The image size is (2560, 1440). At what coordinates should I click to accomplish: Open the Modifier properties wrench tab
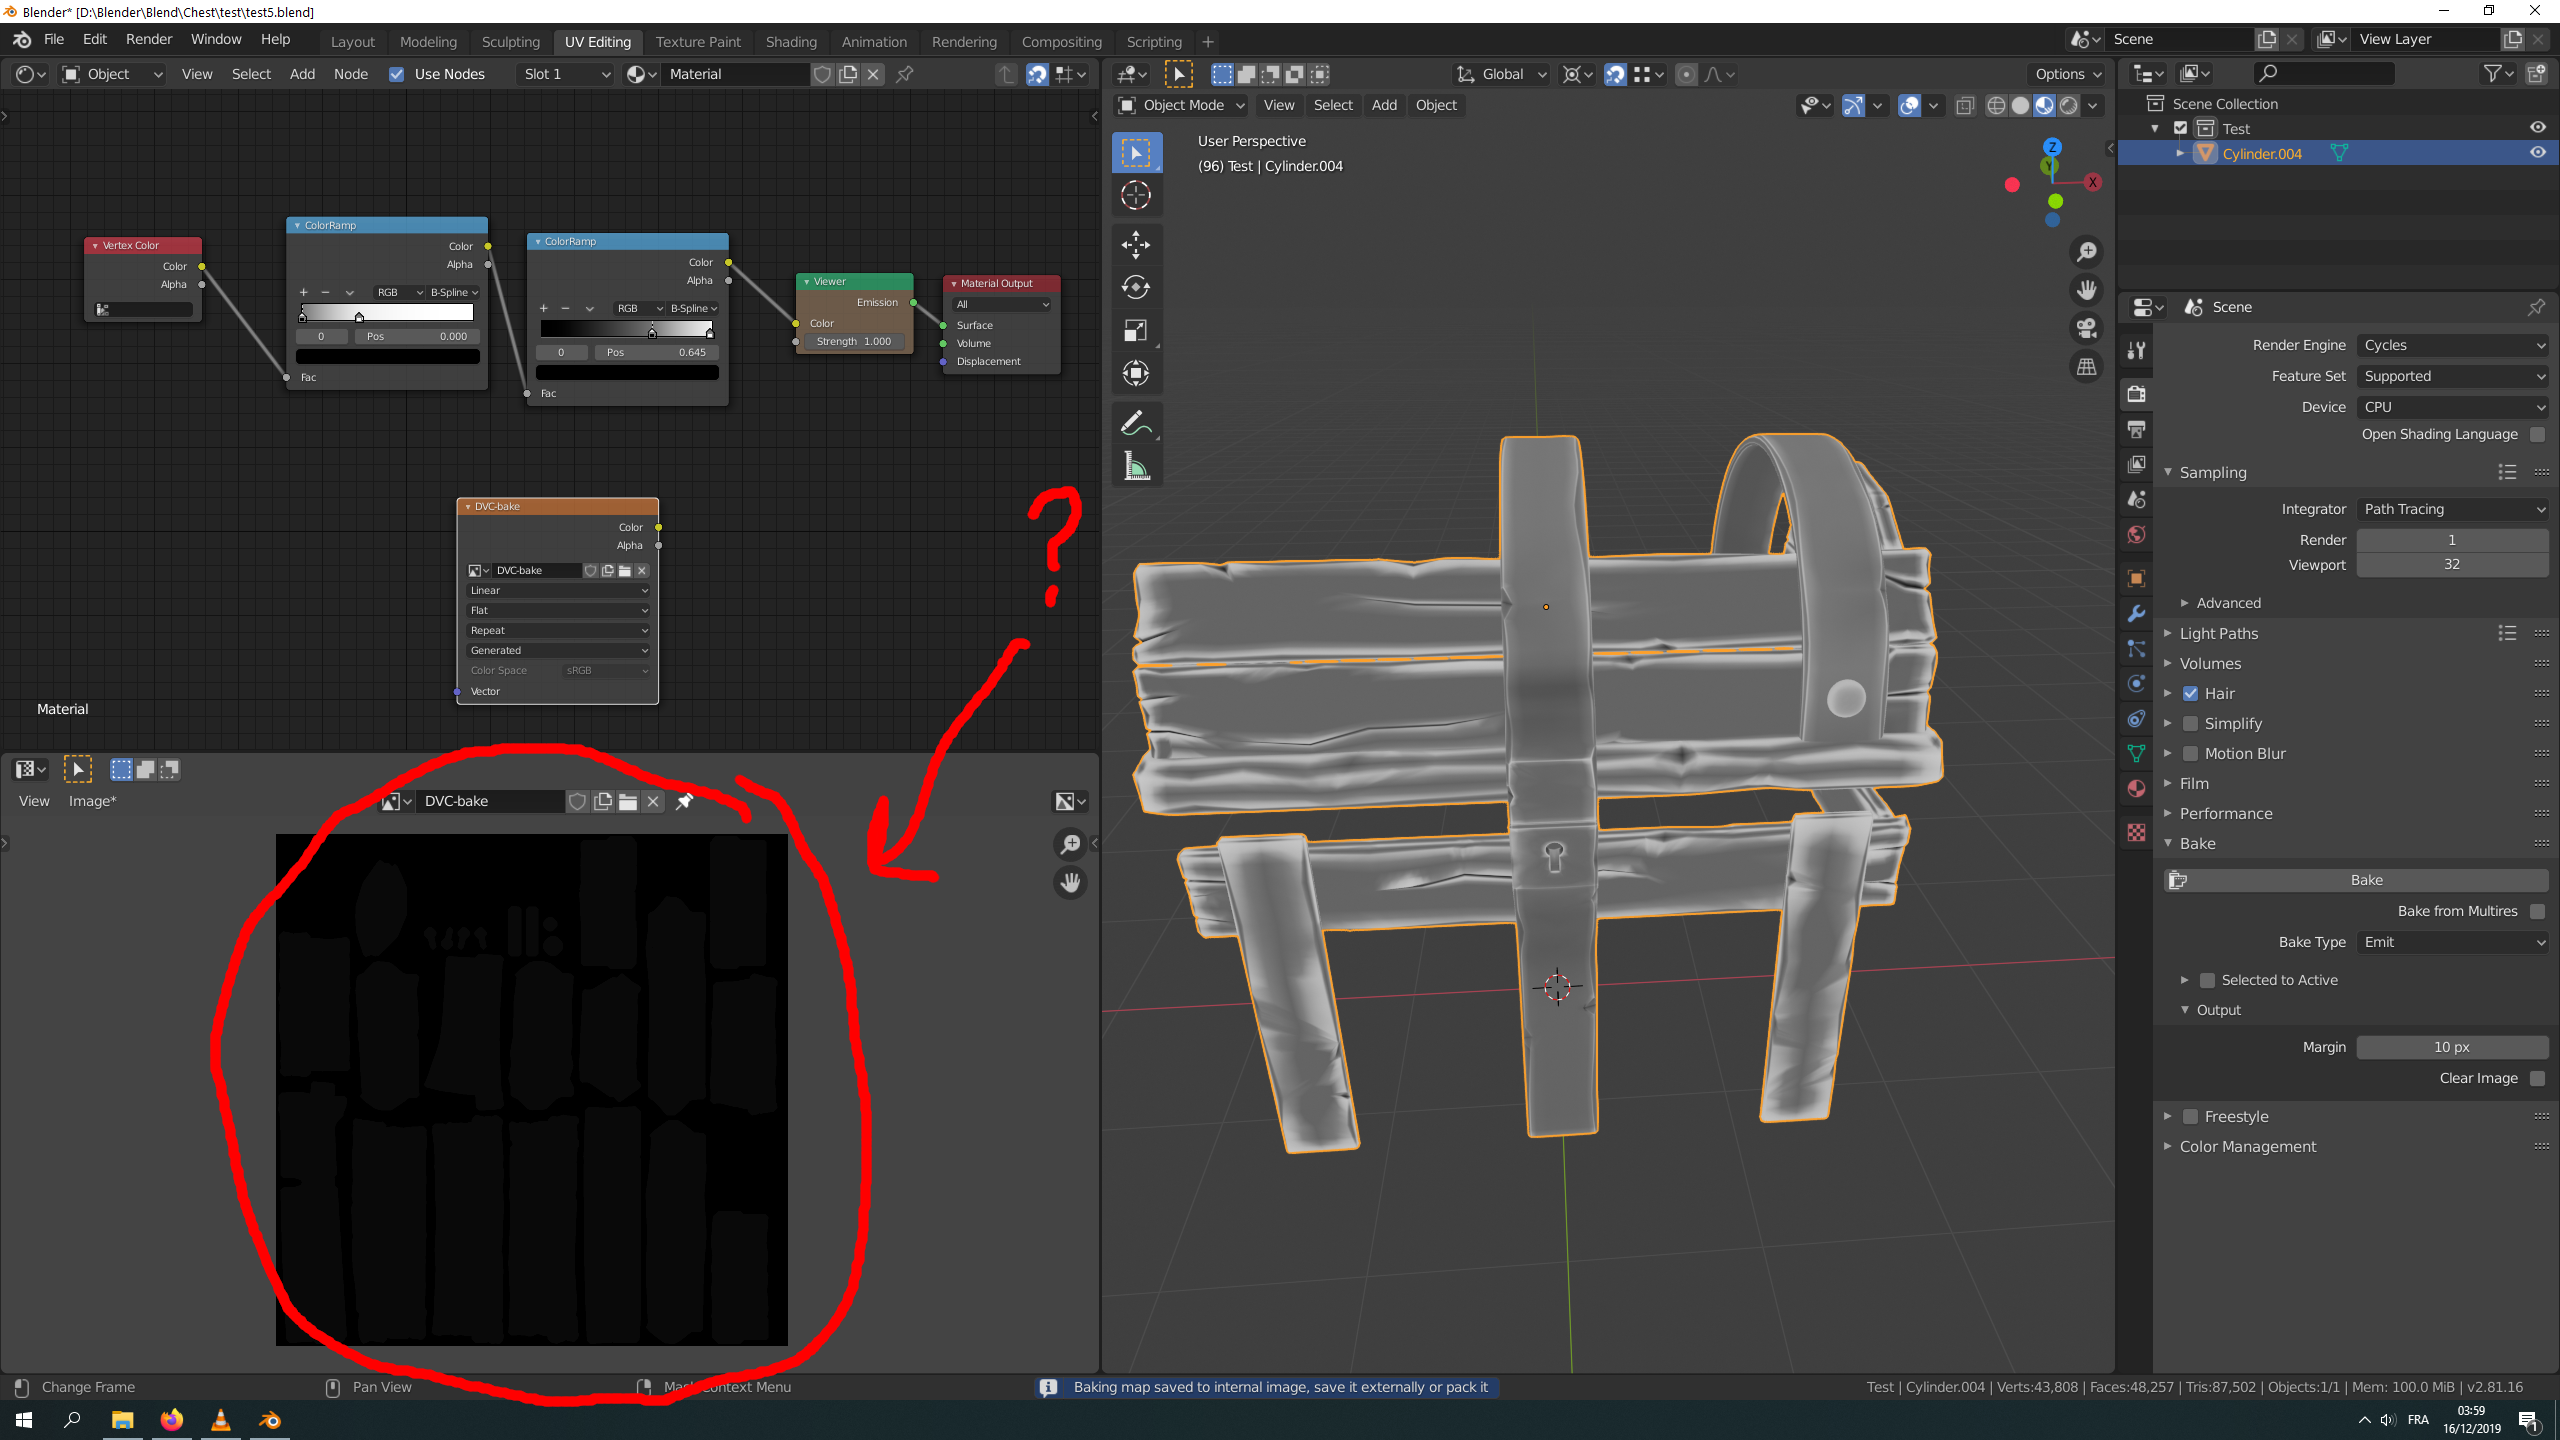(2137, 614)
